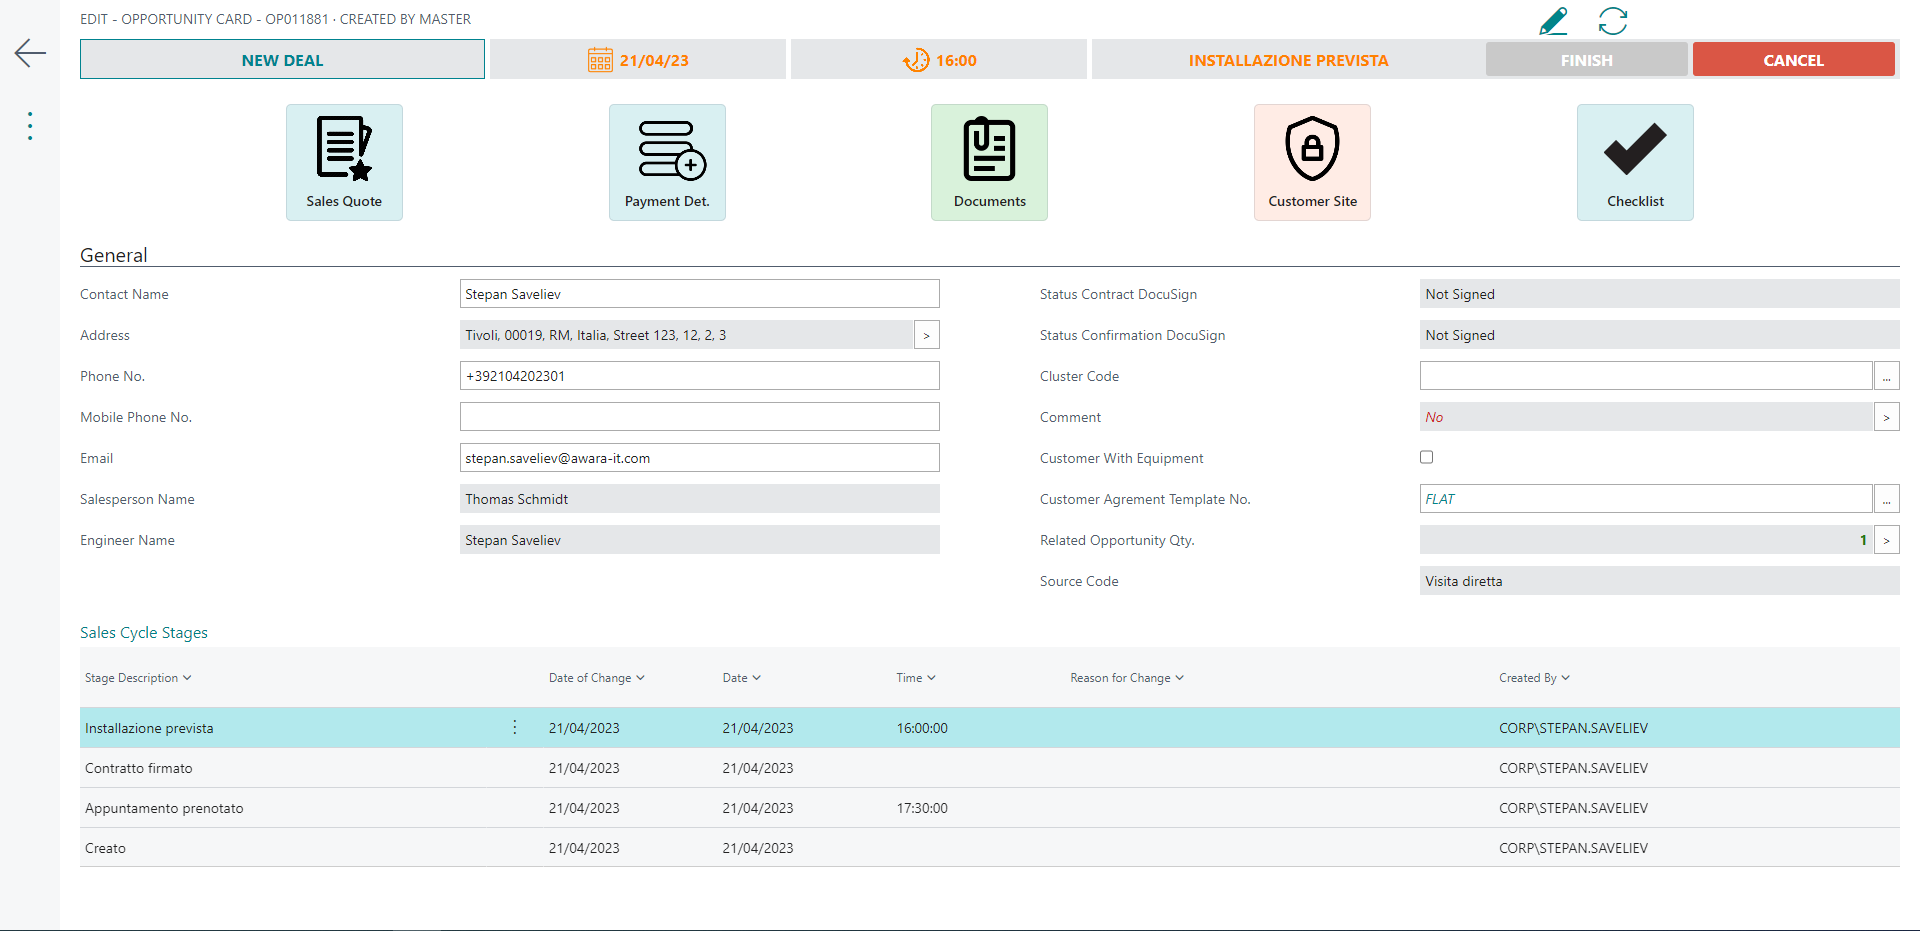The image size is (1920, 931).
Task: Click the Engineer Name value Stepan Saveliev
Action: 700,540
